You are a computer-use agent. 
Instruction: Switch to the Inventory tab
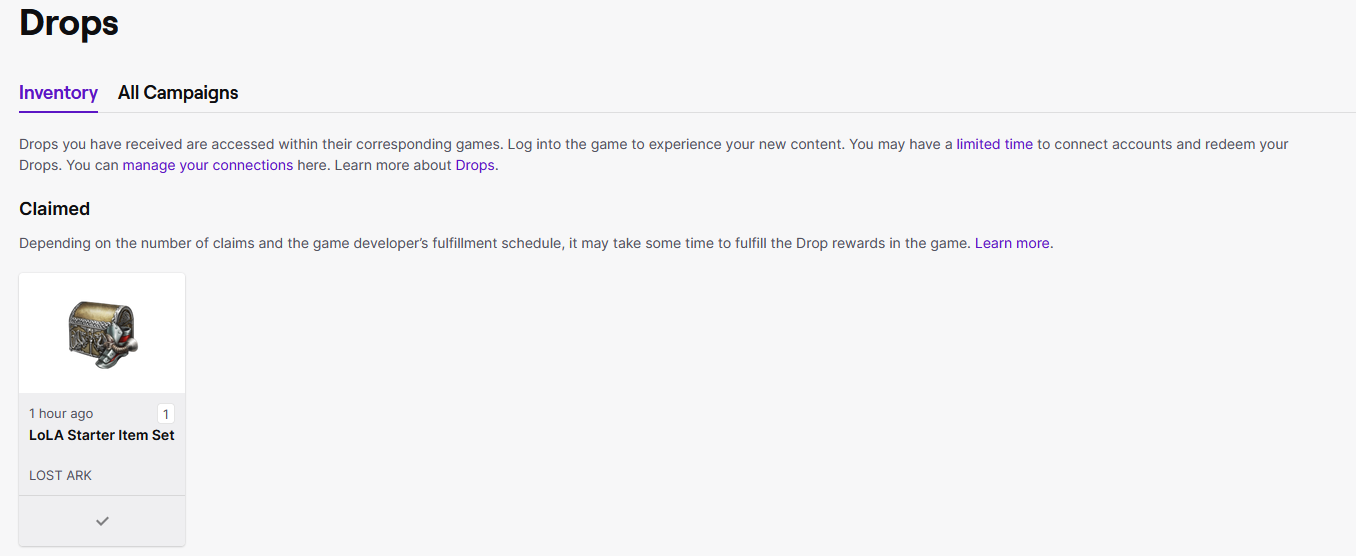click(58, 93)
